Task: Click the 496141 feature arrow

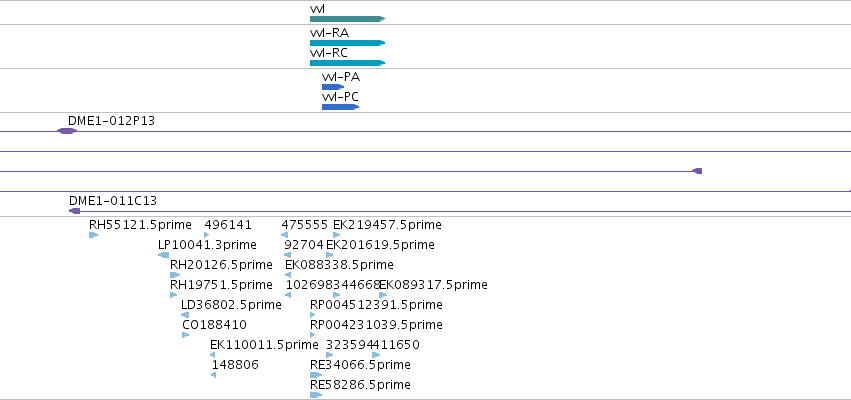Action: point(207,235)
